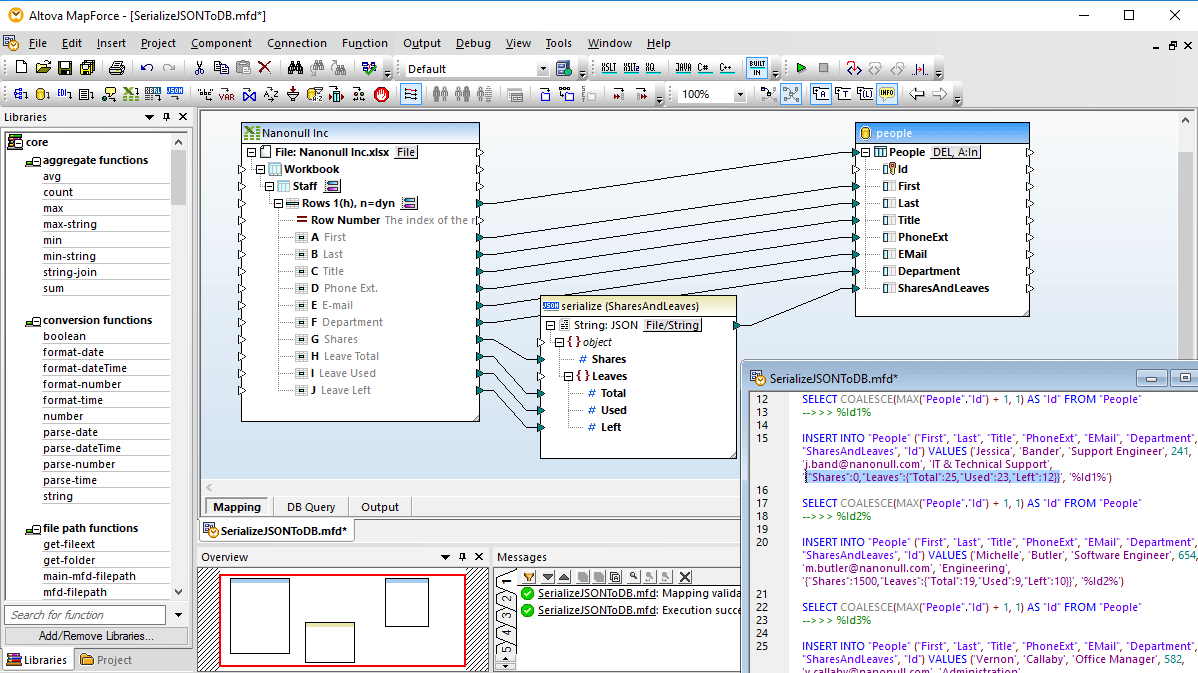1198x673 pixels.
Task: Switch to the Project tab
Action: point(106,659)
